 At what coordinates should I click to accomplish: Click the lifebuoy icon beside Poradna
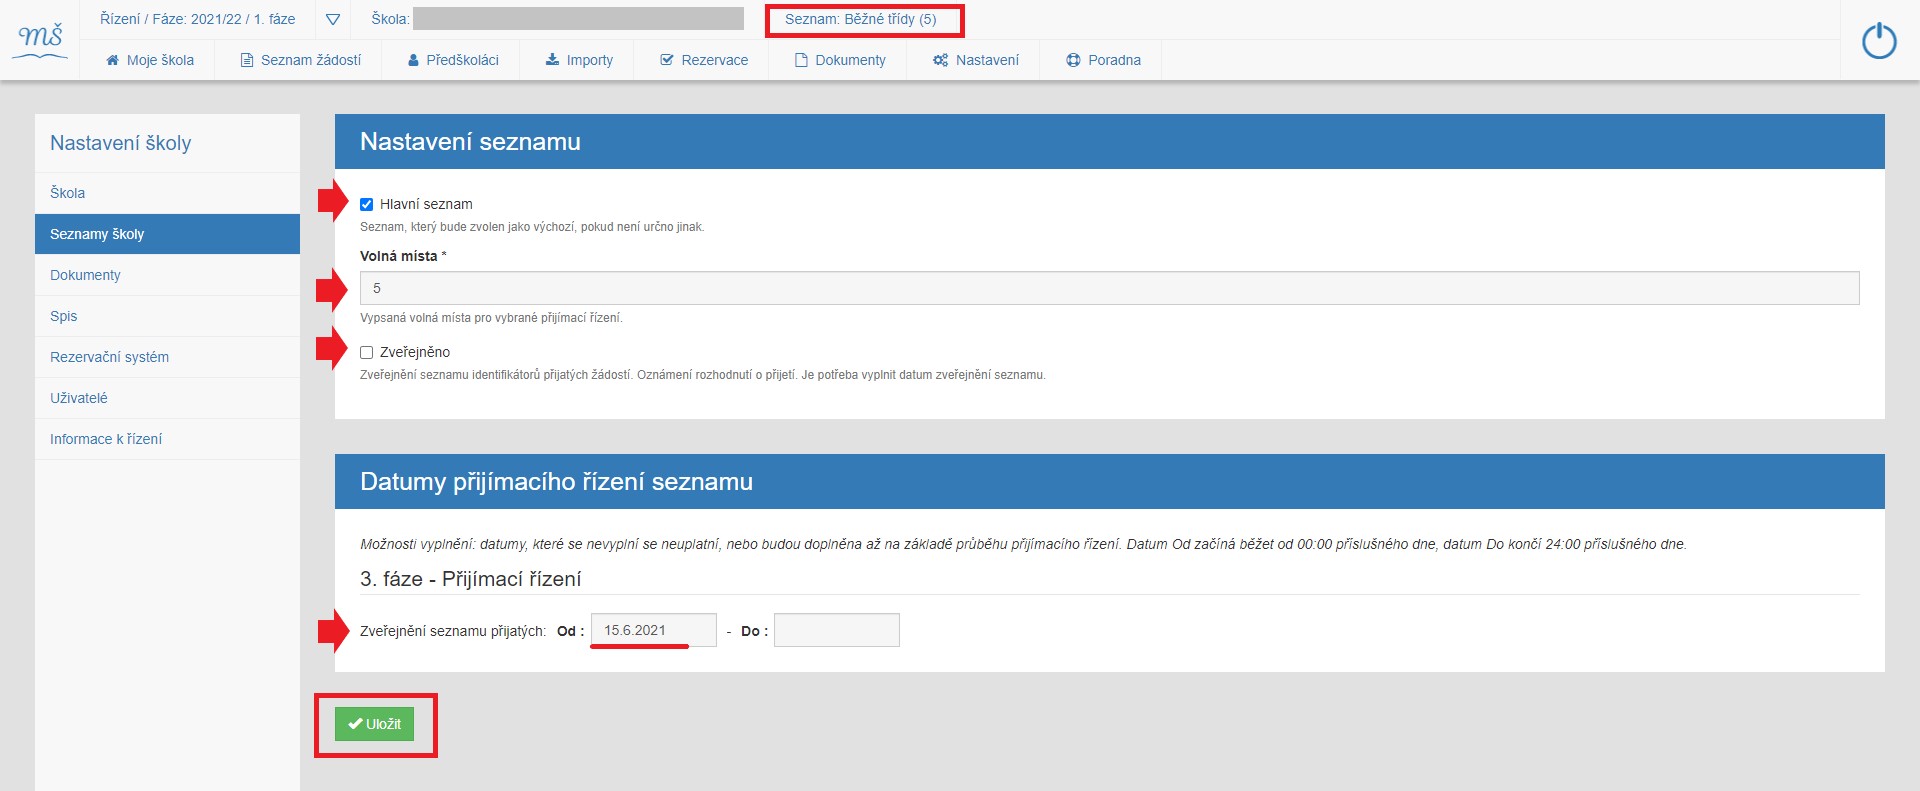coord(1073,60)
